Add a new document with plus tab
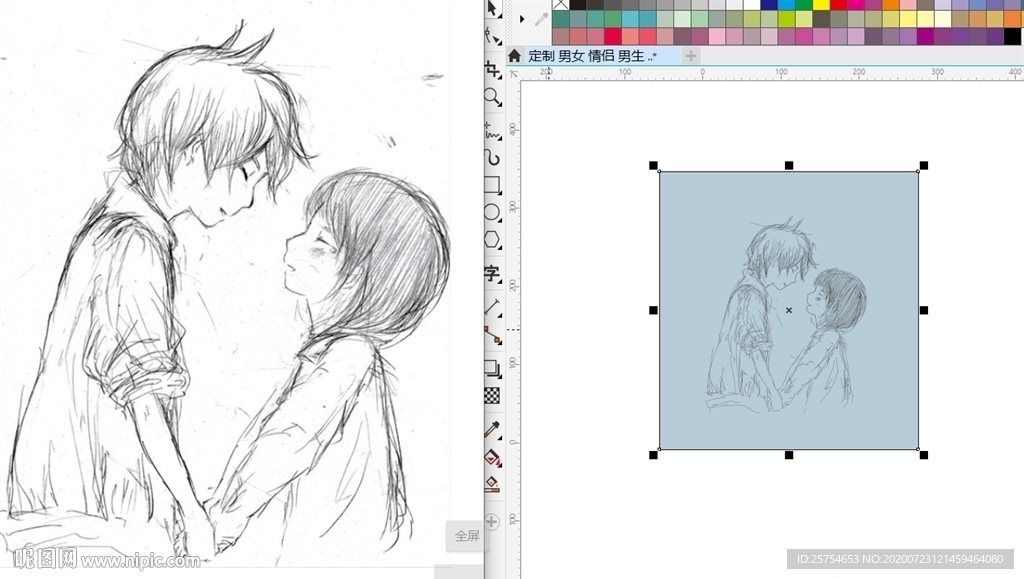1024x579 pixels. (691, 56)
